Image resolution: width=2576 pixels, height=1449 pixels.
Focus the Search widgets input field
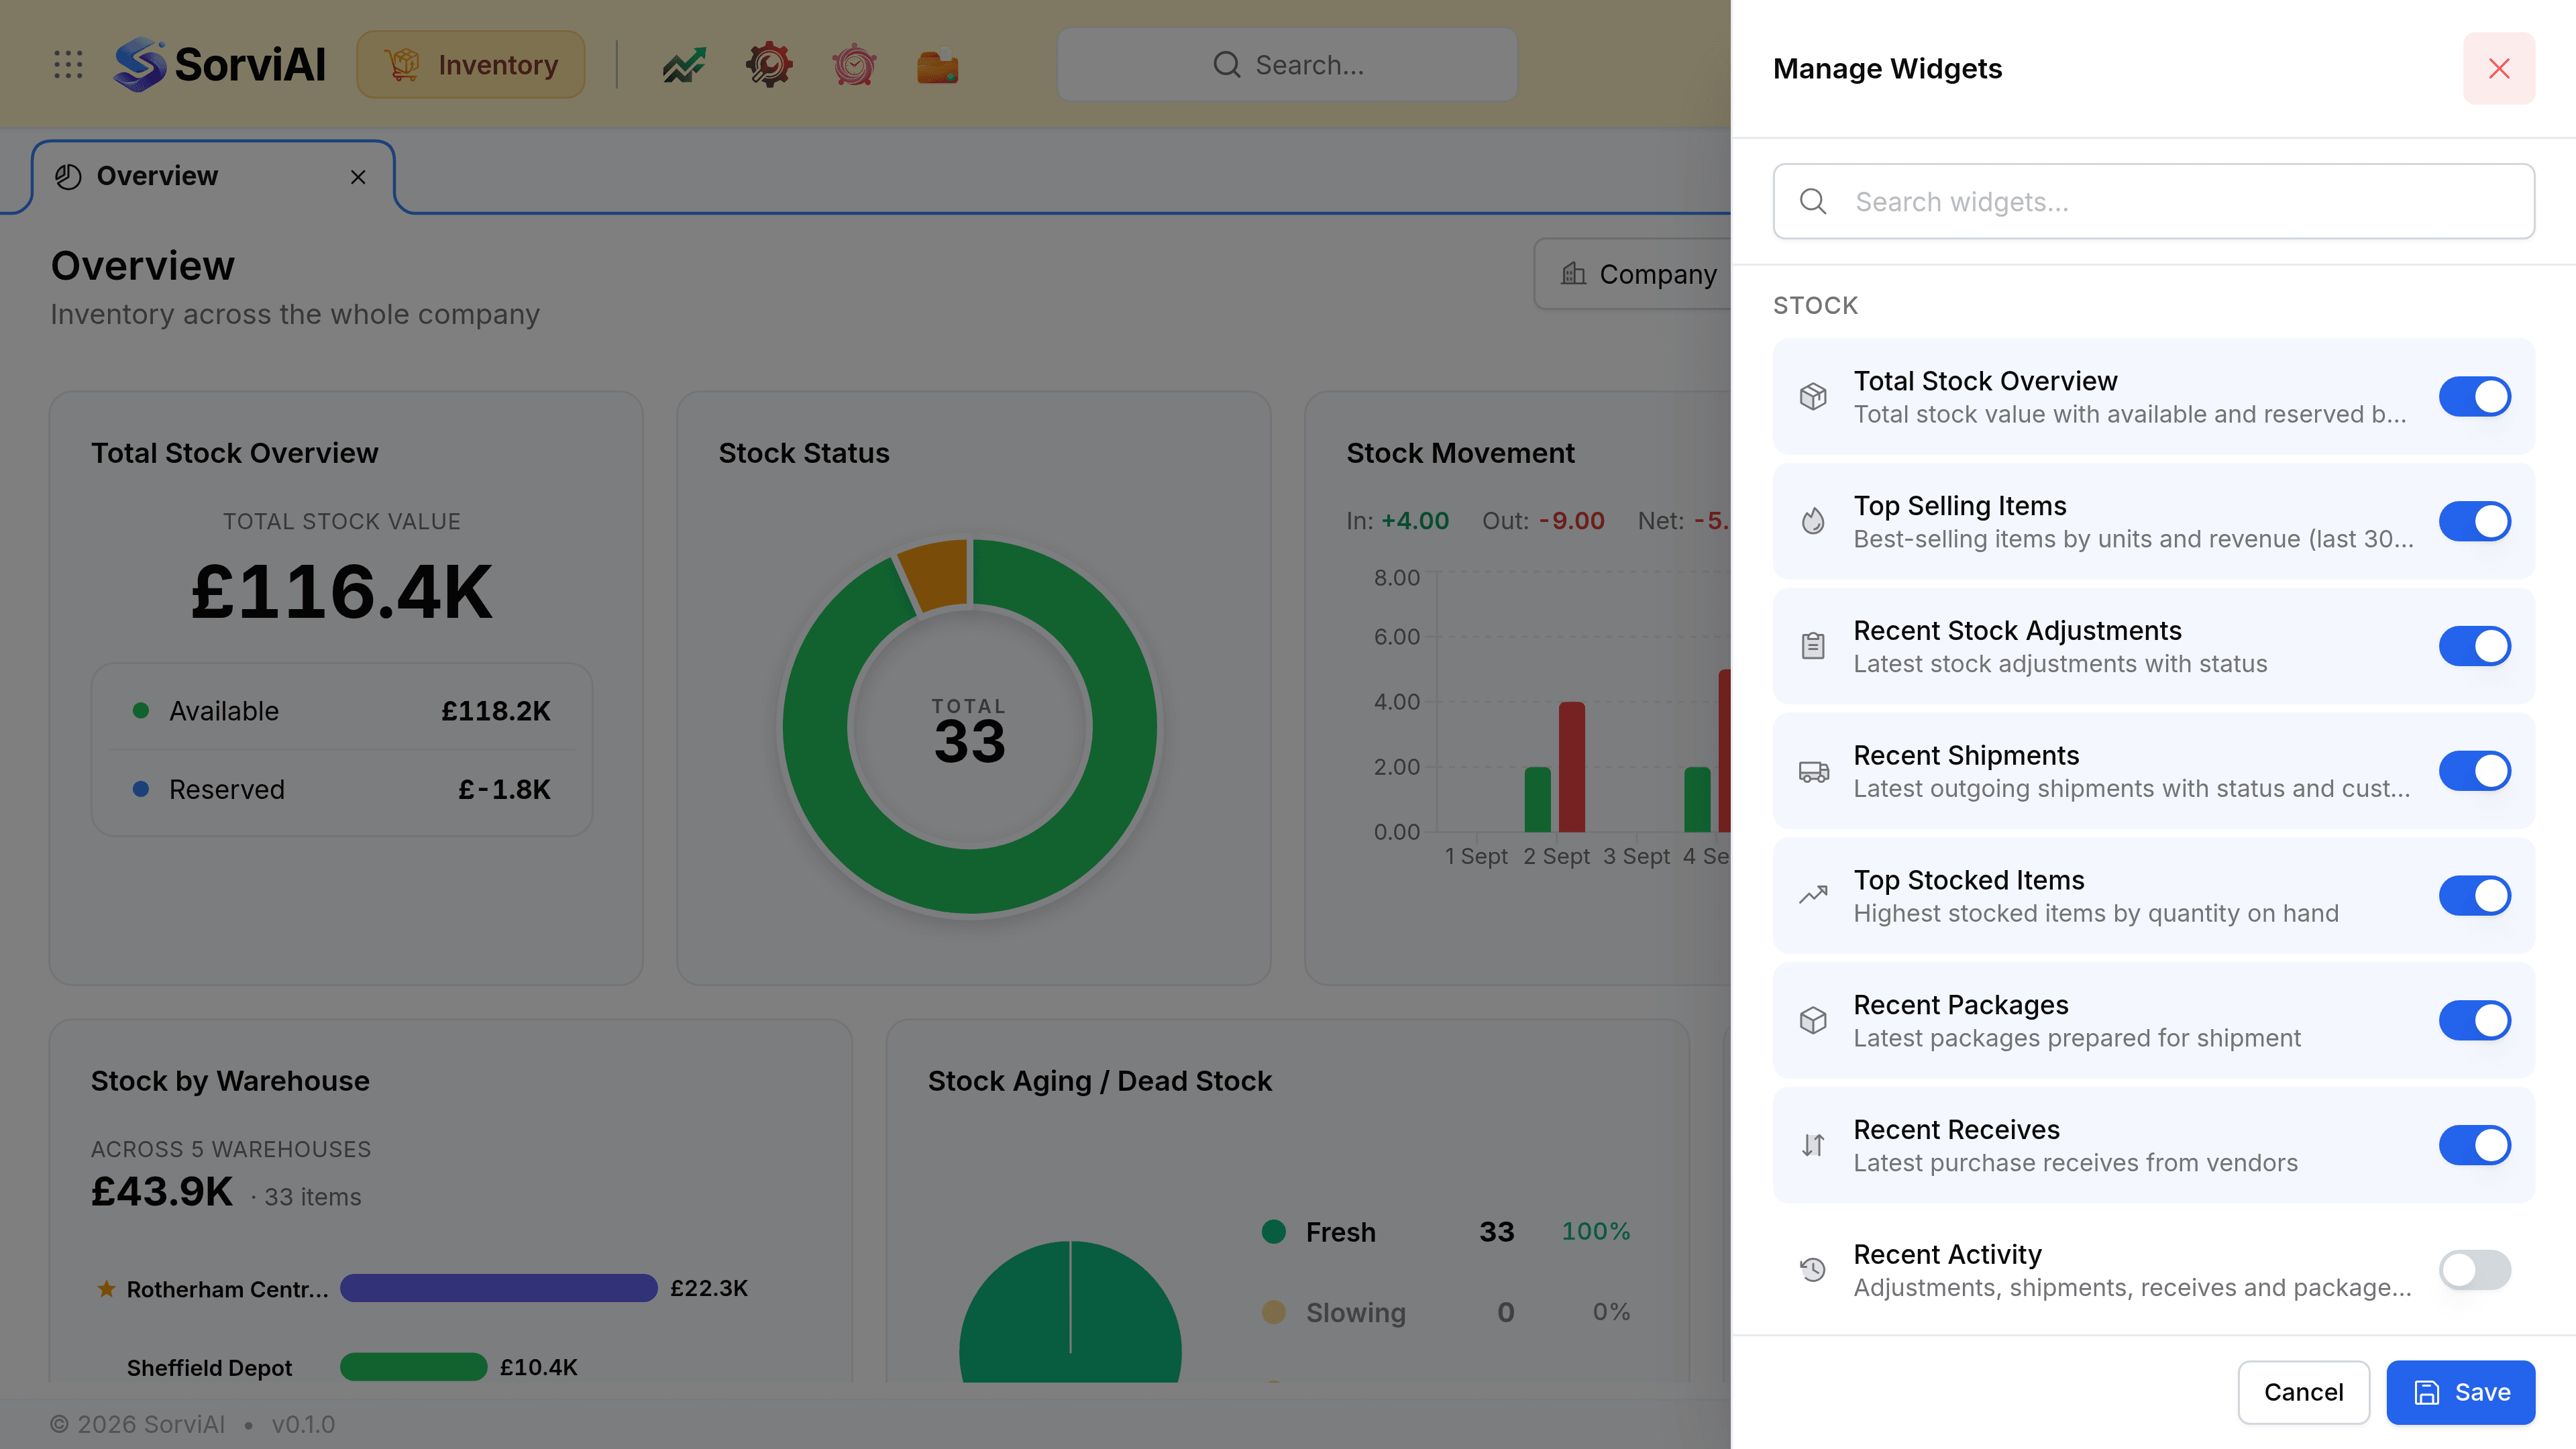2153,202
